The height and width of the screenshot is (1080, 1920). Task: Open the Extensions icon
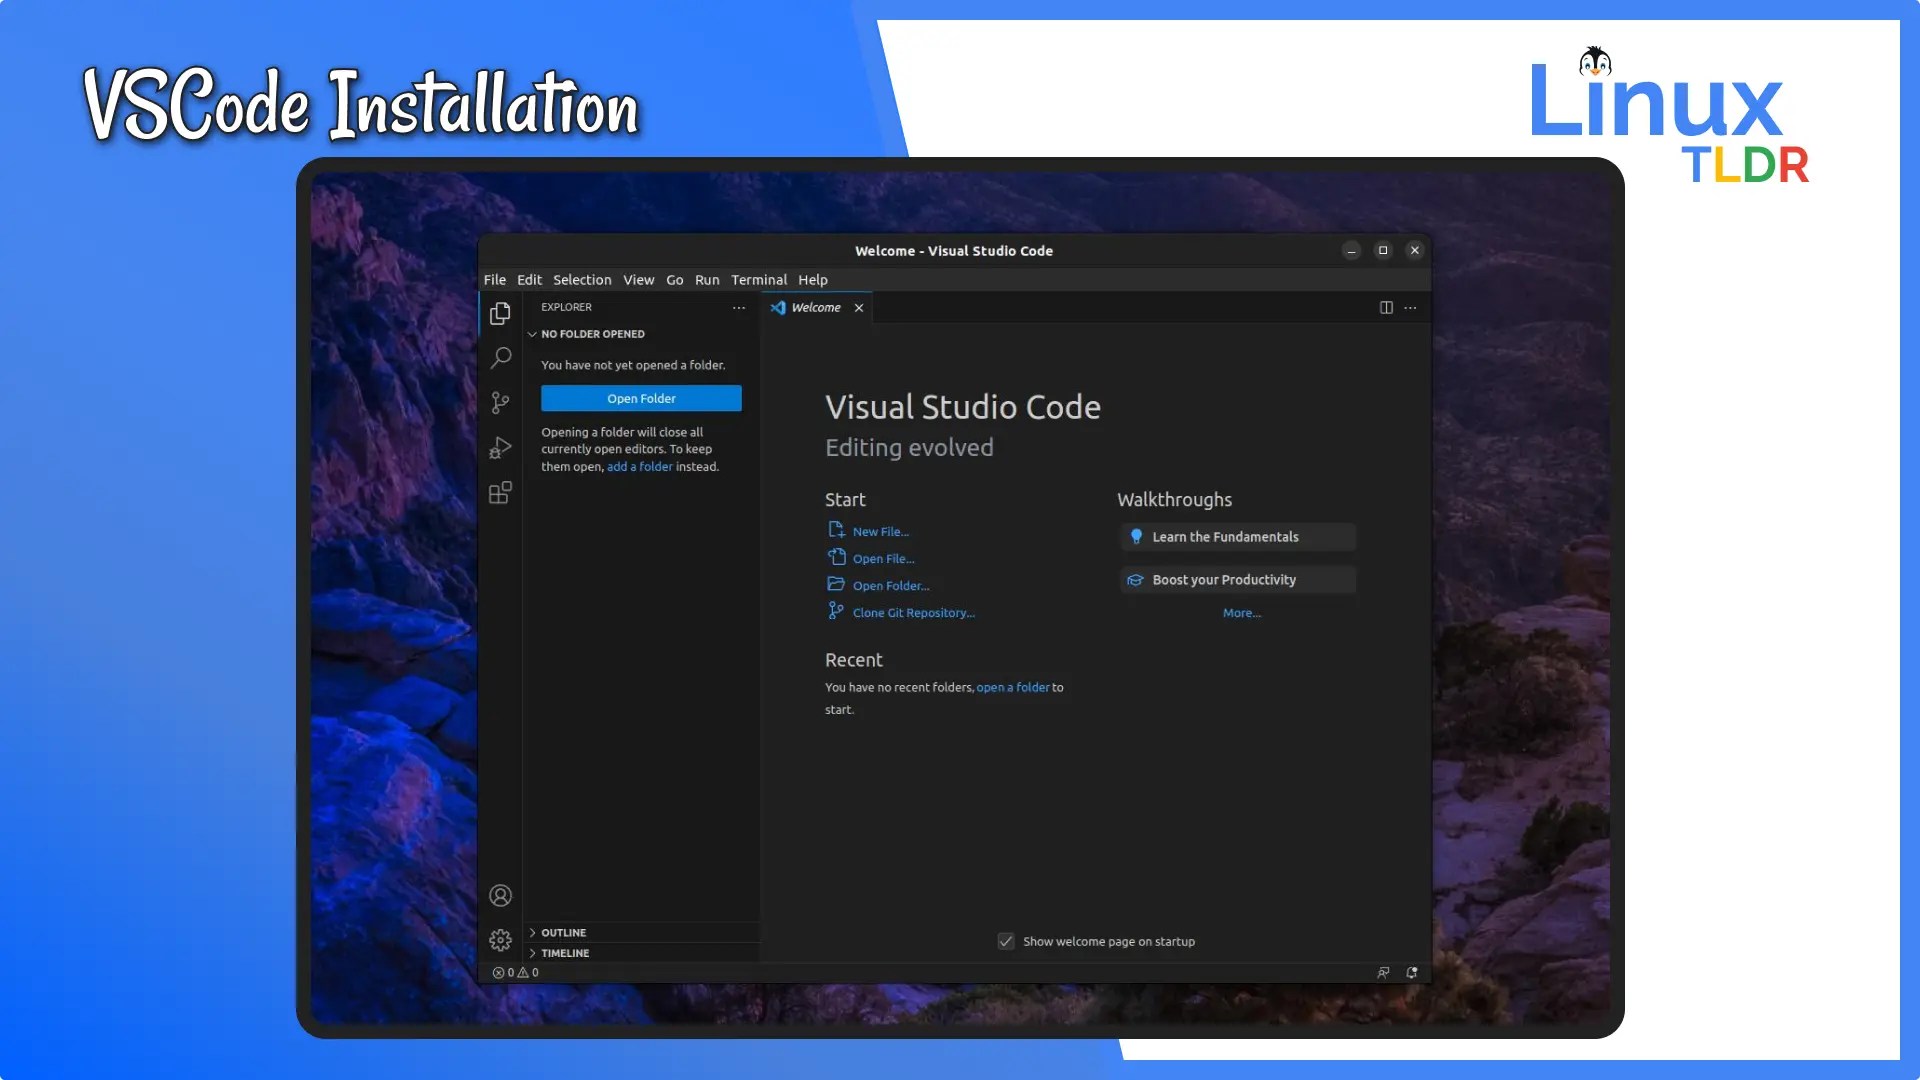tap(500, 492)
